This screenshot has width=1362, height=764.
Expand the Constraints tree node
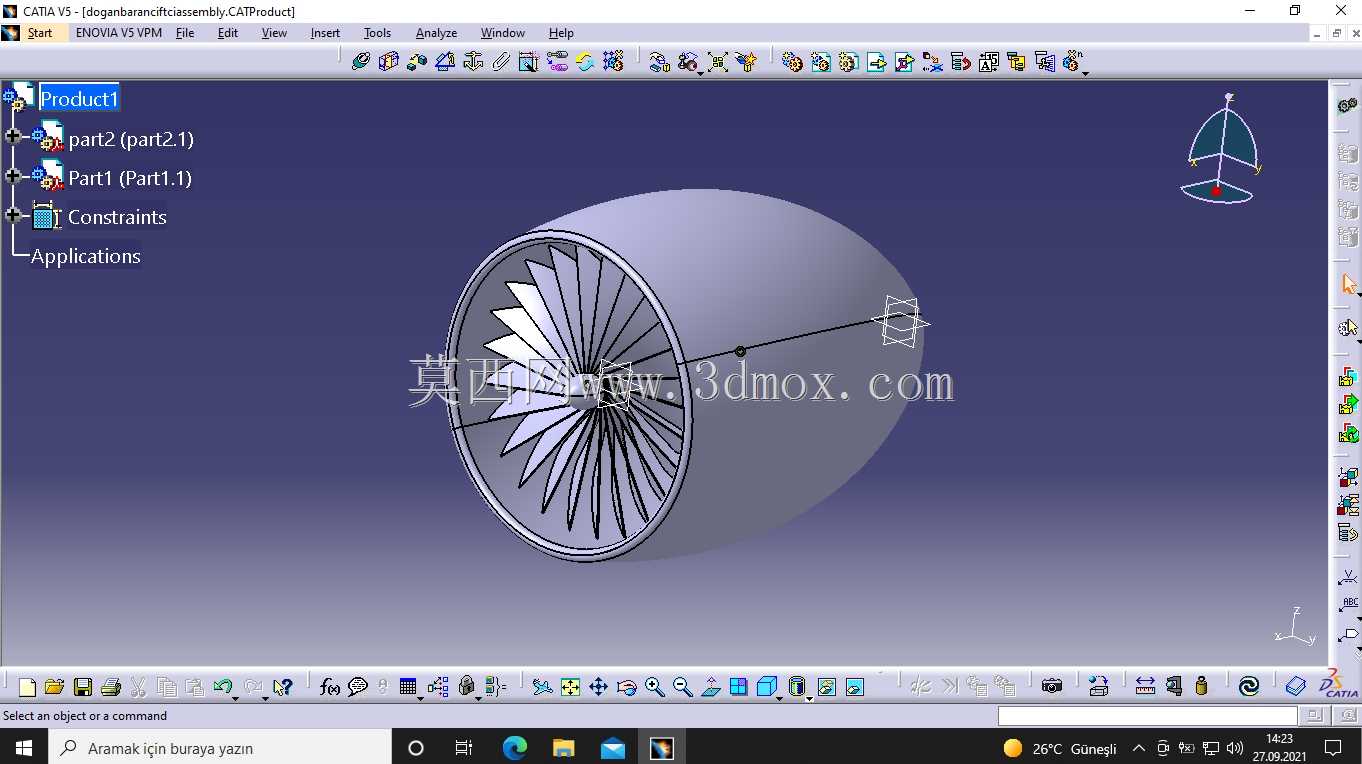[13, 215]
